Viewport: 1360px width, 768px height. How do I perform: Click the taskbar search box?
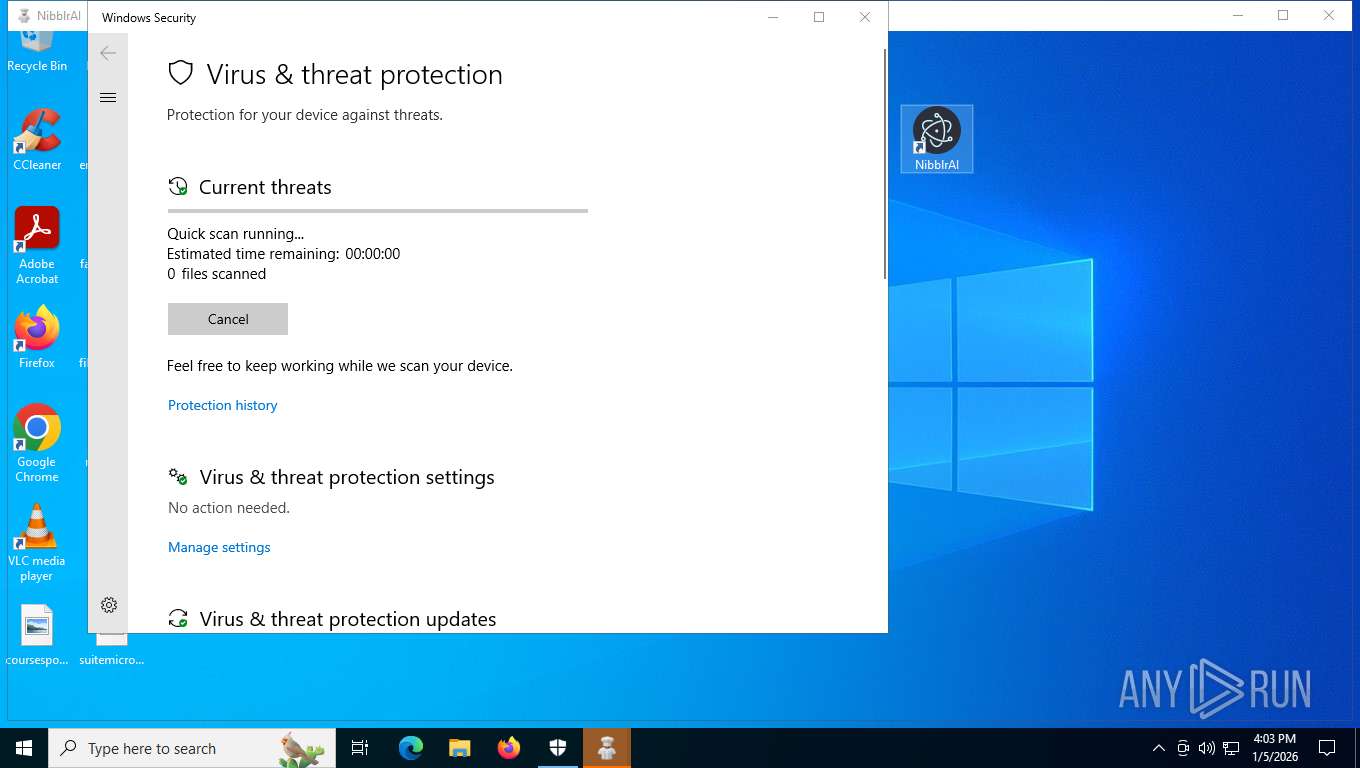[x=192, y=748]
